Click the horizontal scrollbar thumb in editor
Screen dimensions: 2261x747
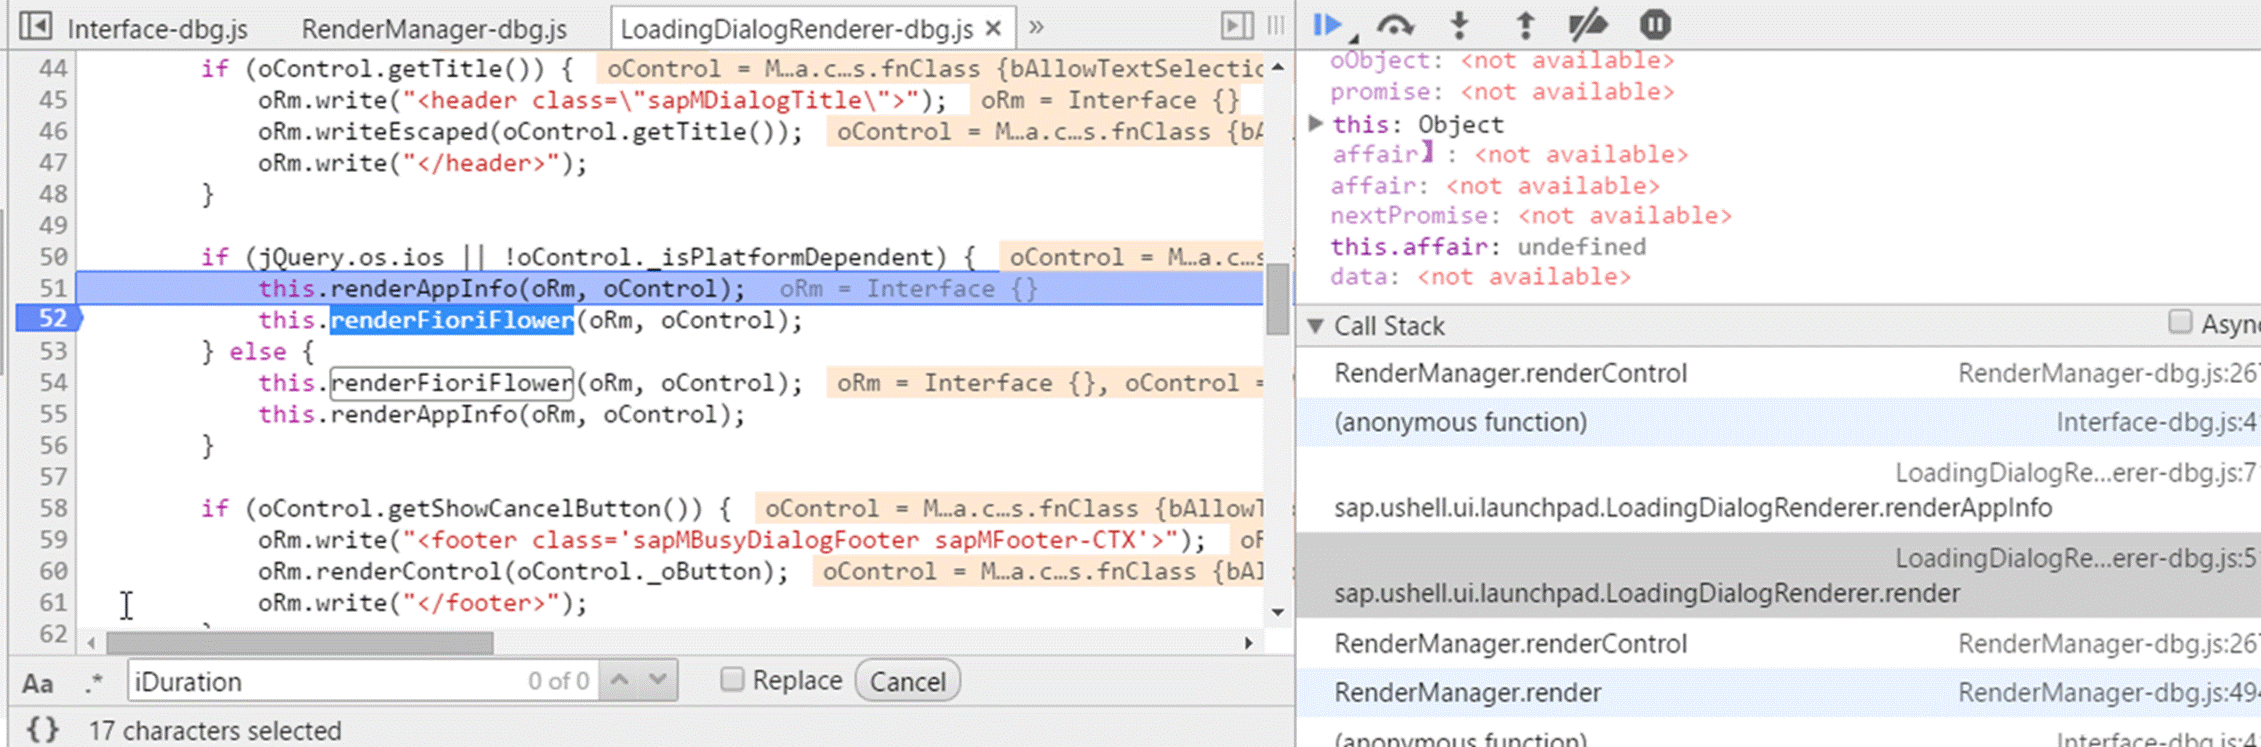click(x=300, y=642)
